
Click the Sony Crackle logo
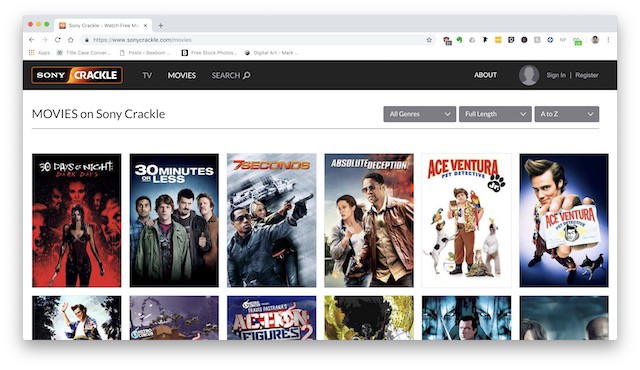click(77, 75)
